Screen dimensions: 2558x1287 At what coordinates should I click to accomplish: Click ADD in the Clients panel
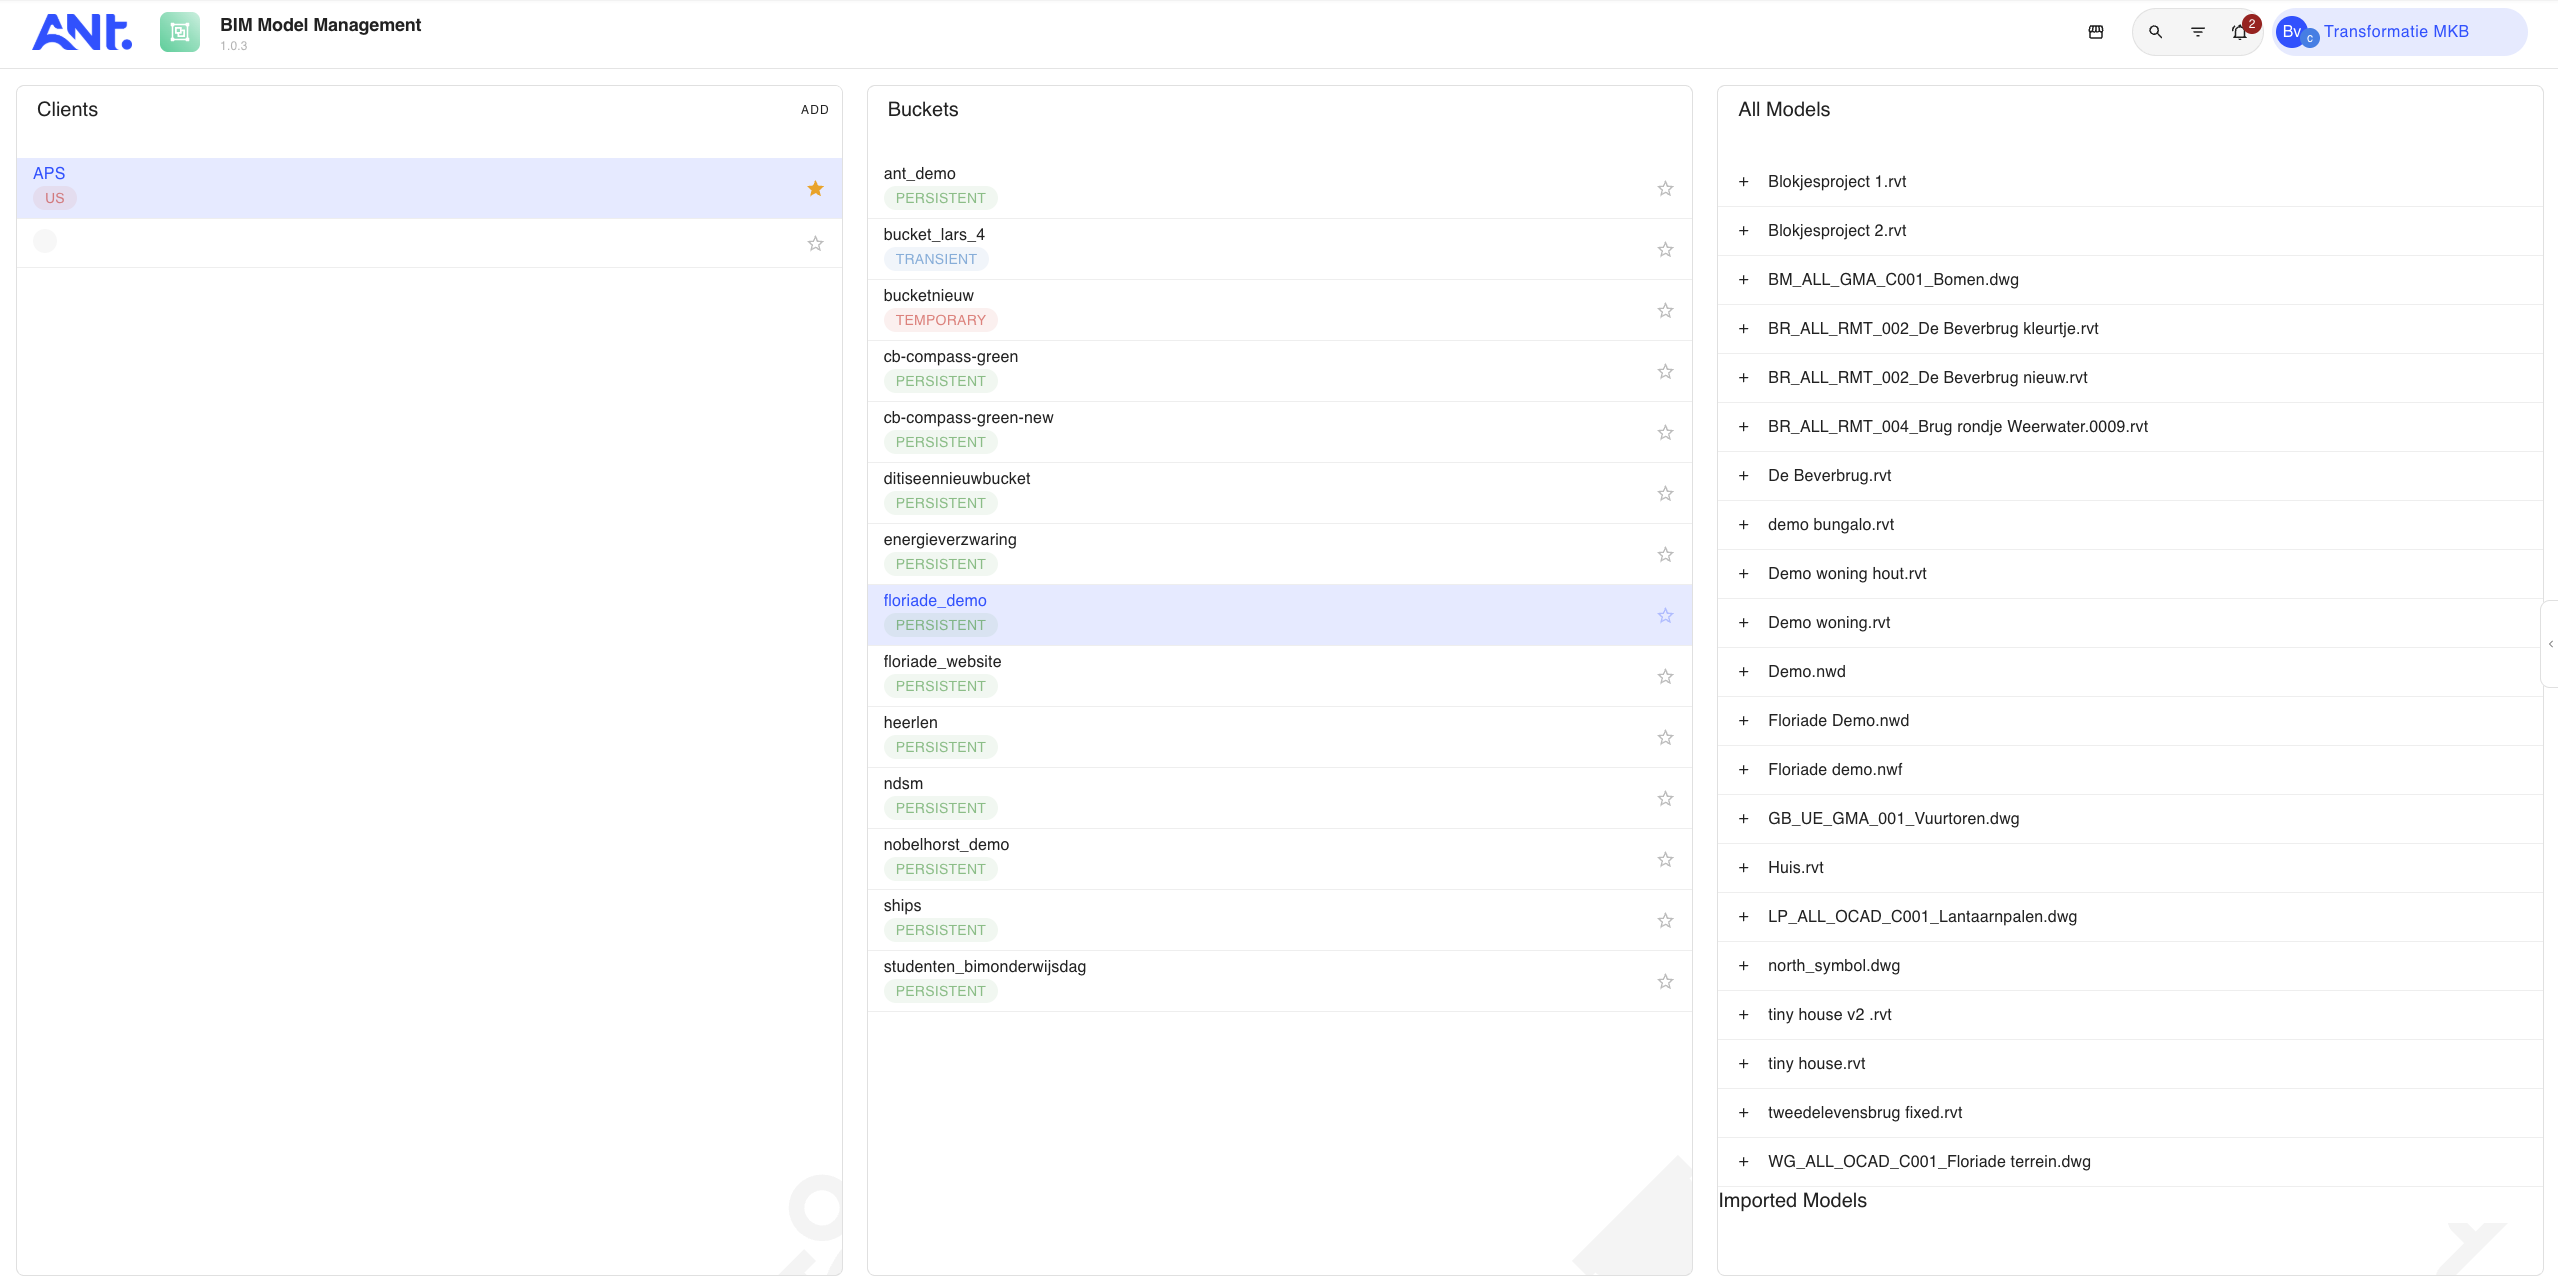[x=814, y=110]
